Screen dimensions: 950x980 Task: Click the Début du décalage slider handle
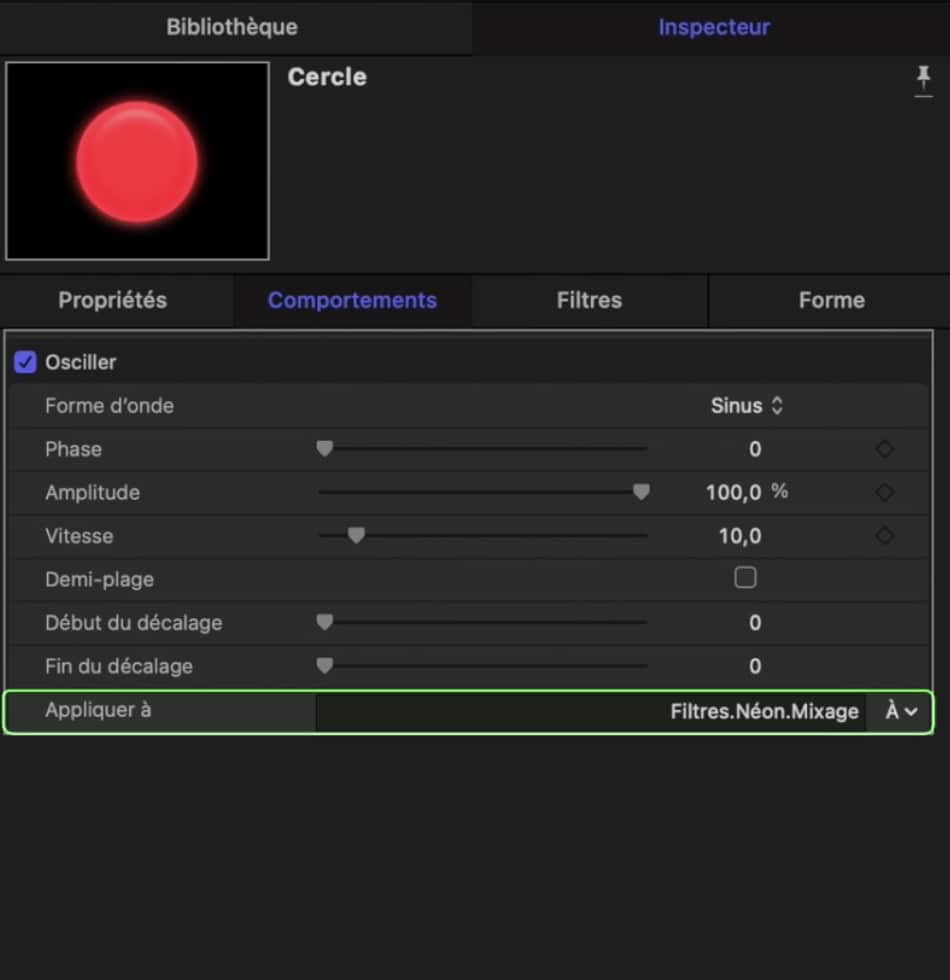point(324,621)
